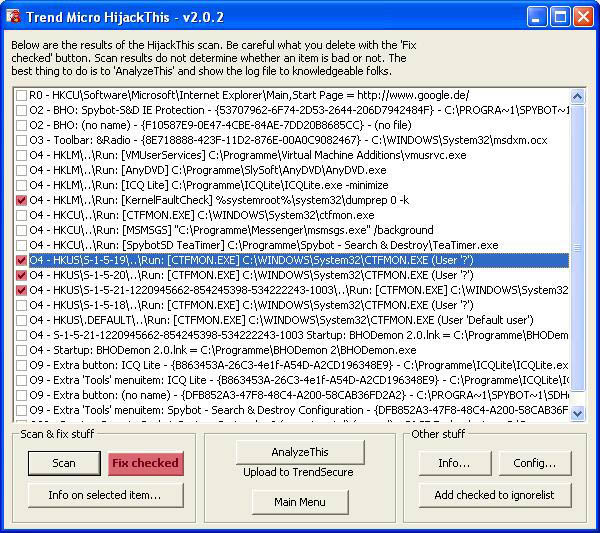
Task: Check the VMUserServices Run entry
Action: pyautogui.click(x=21, y=155)
